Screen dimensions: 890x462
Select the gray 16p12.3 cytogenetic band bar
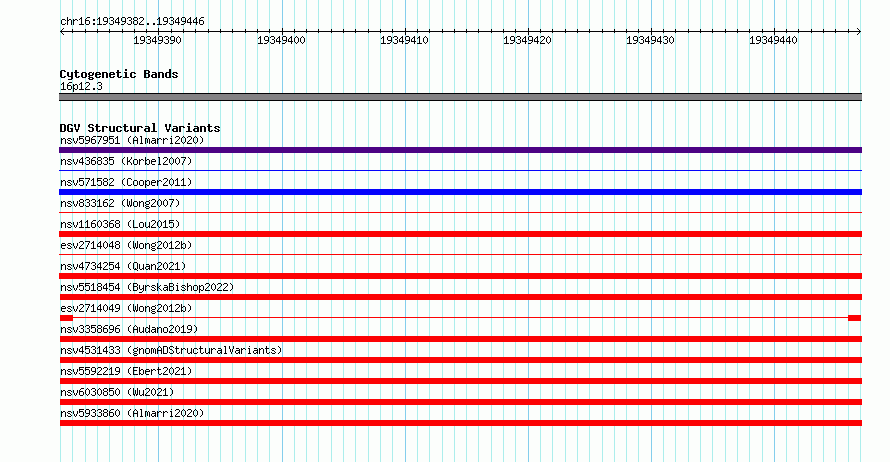[460, 97]
